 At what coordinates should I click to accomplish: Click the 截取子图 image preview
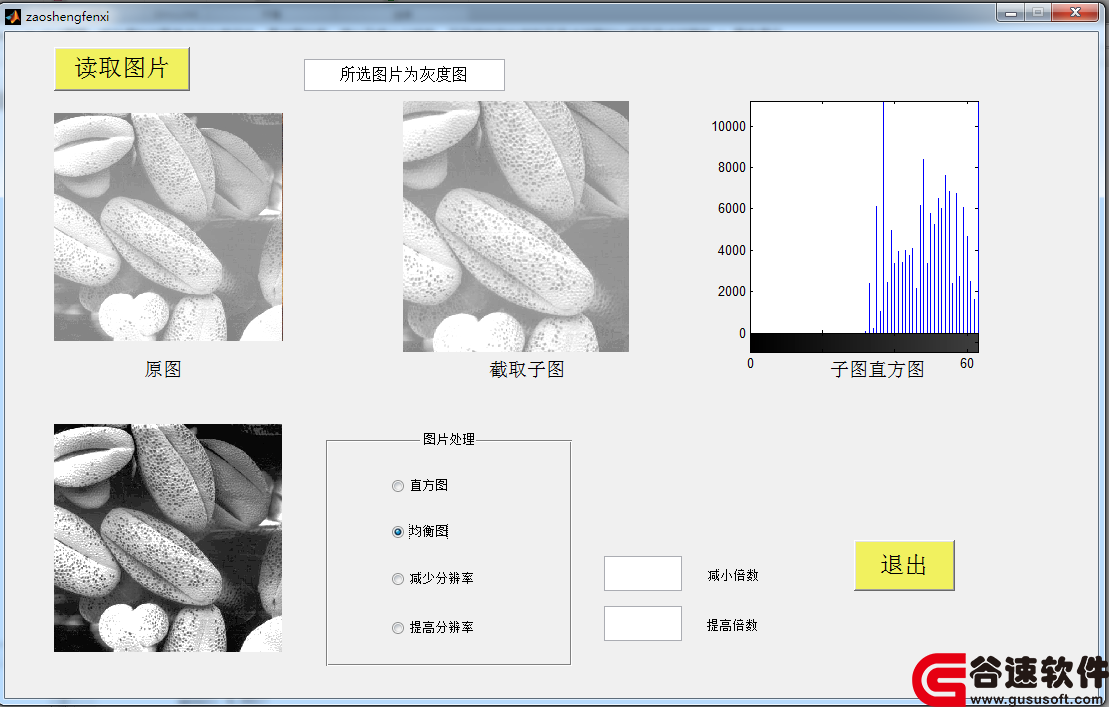click(516, 226)
